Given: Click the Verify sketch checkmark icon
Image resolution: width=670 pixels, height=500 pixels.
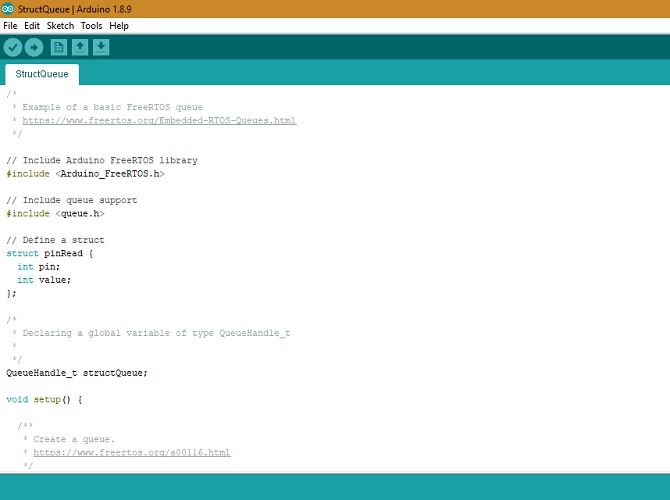Looking at the screenshot, I should [x=13, y=47].
